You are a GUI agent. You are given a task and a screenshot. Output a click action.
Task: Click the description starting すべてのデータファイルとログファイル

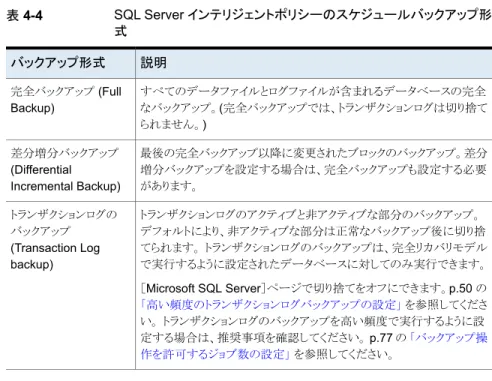[313, 108]
